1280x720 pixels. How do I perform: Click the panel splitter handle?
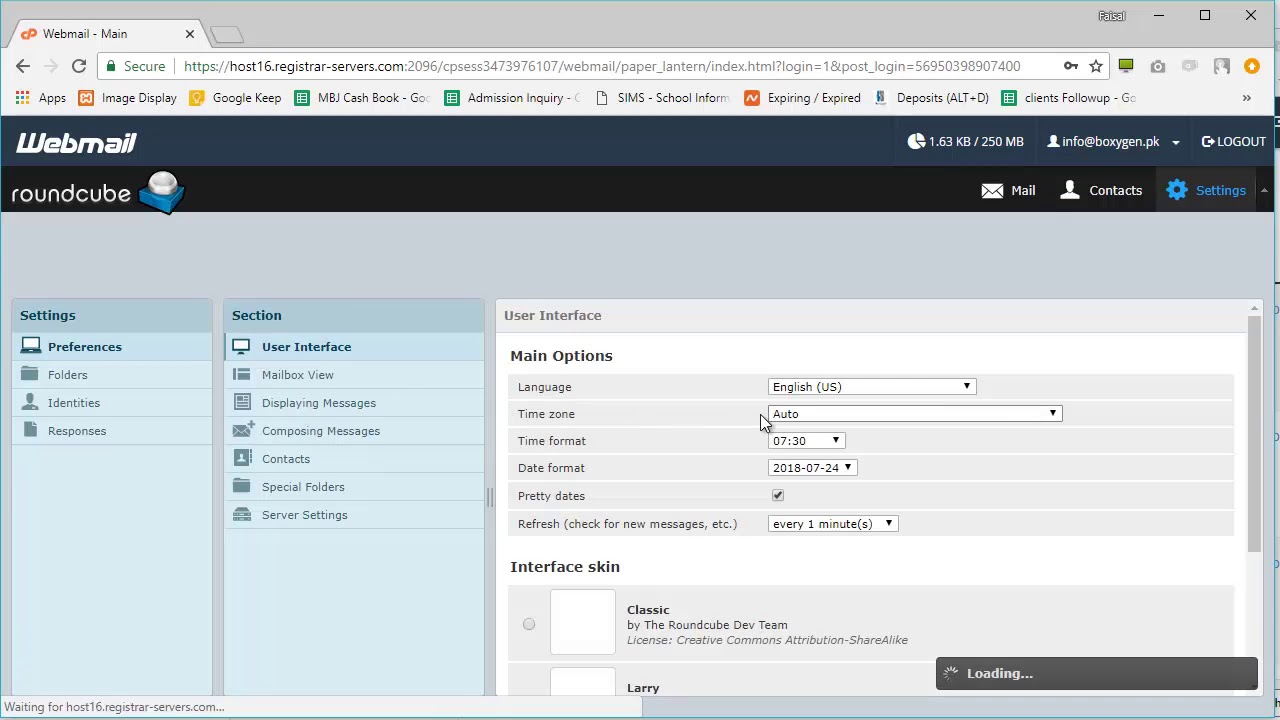point(490,497)
